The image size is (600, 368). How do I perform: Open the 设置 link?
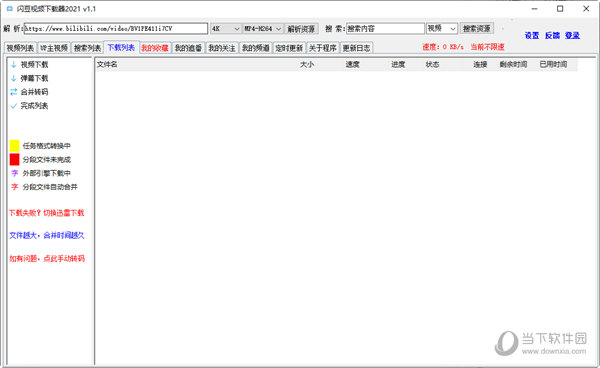pyautogui.click(x=532, y=36)
